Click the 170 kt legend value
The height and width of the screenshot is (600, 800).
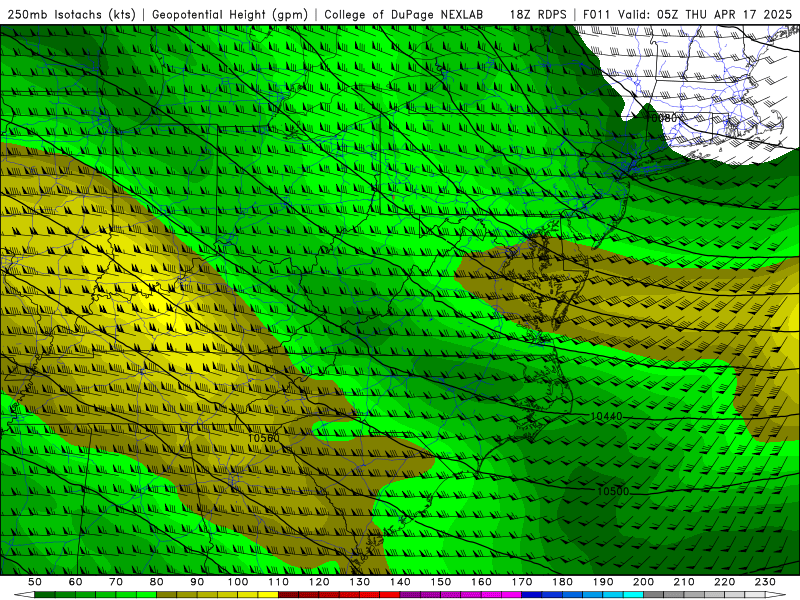coord(522,582)
